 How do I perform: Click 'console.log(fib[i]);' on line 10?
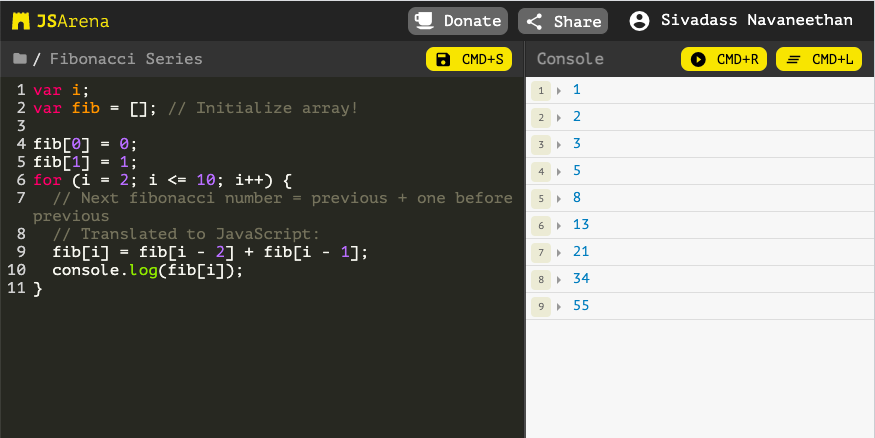tap(148, 270)
